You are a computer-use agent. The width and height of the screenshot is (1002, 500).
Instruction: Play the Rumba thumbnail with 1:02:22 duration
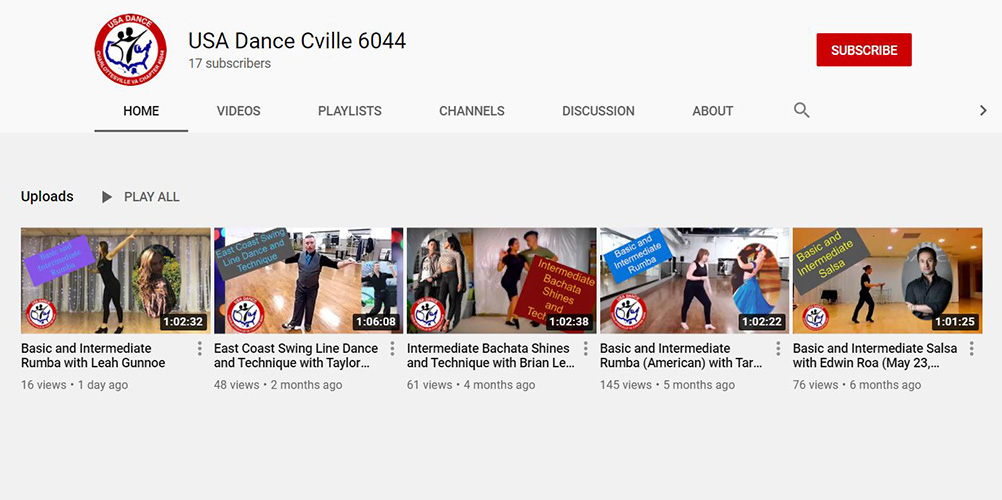(x=695, y=281)
